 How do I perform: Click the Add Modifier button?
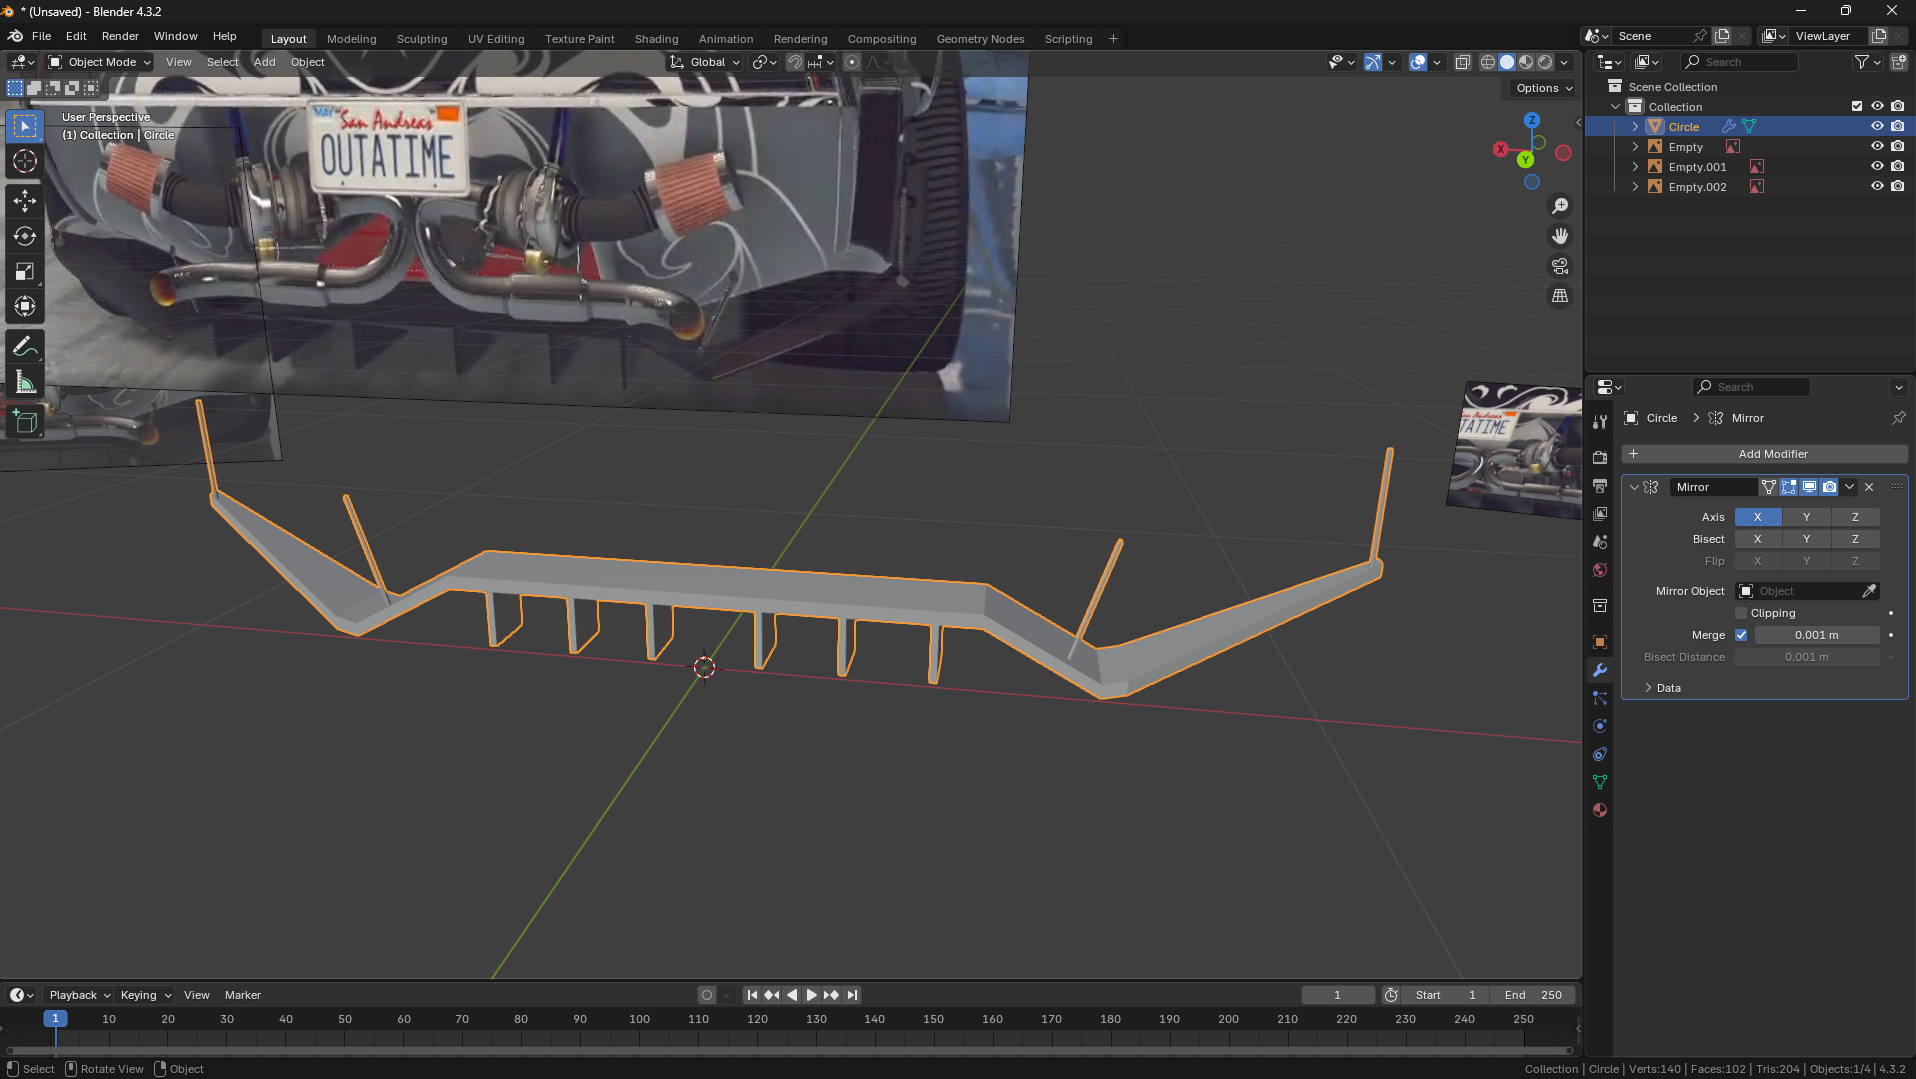(1764, 454)
